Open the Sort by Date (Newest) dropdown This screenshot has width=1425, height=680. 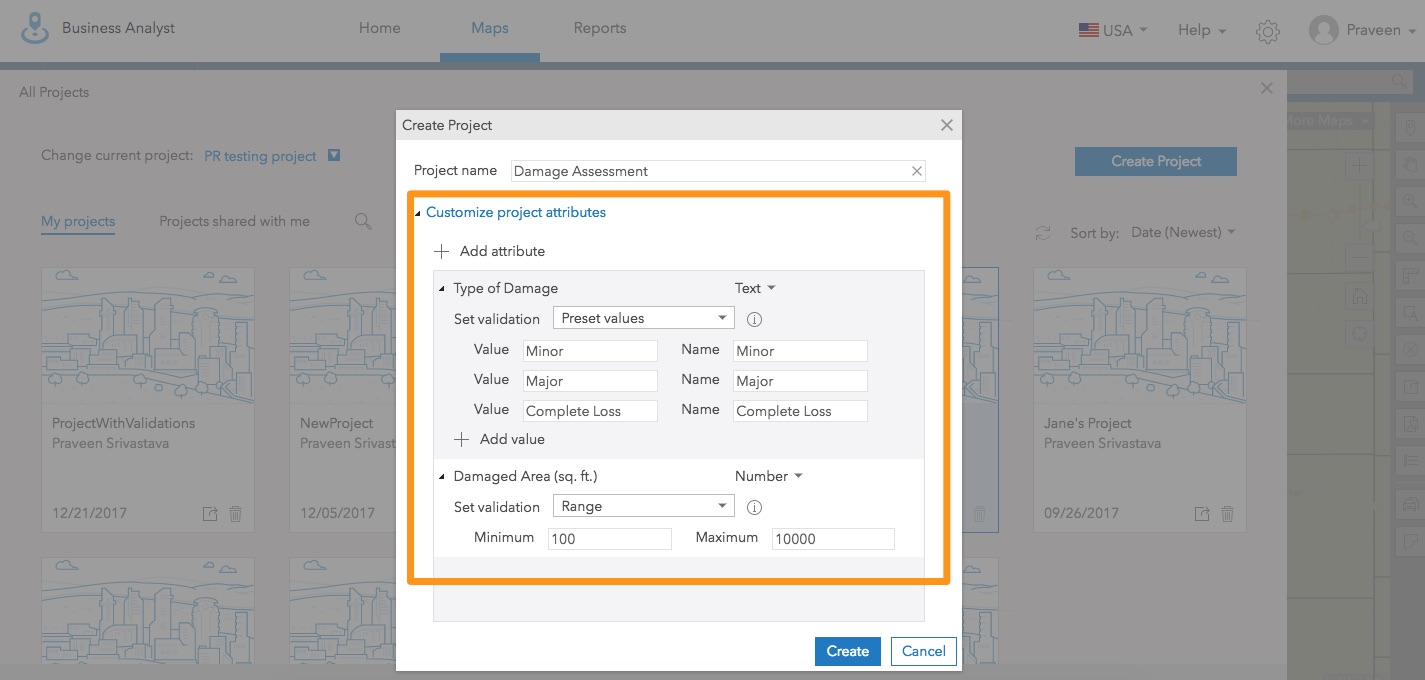1183,232
